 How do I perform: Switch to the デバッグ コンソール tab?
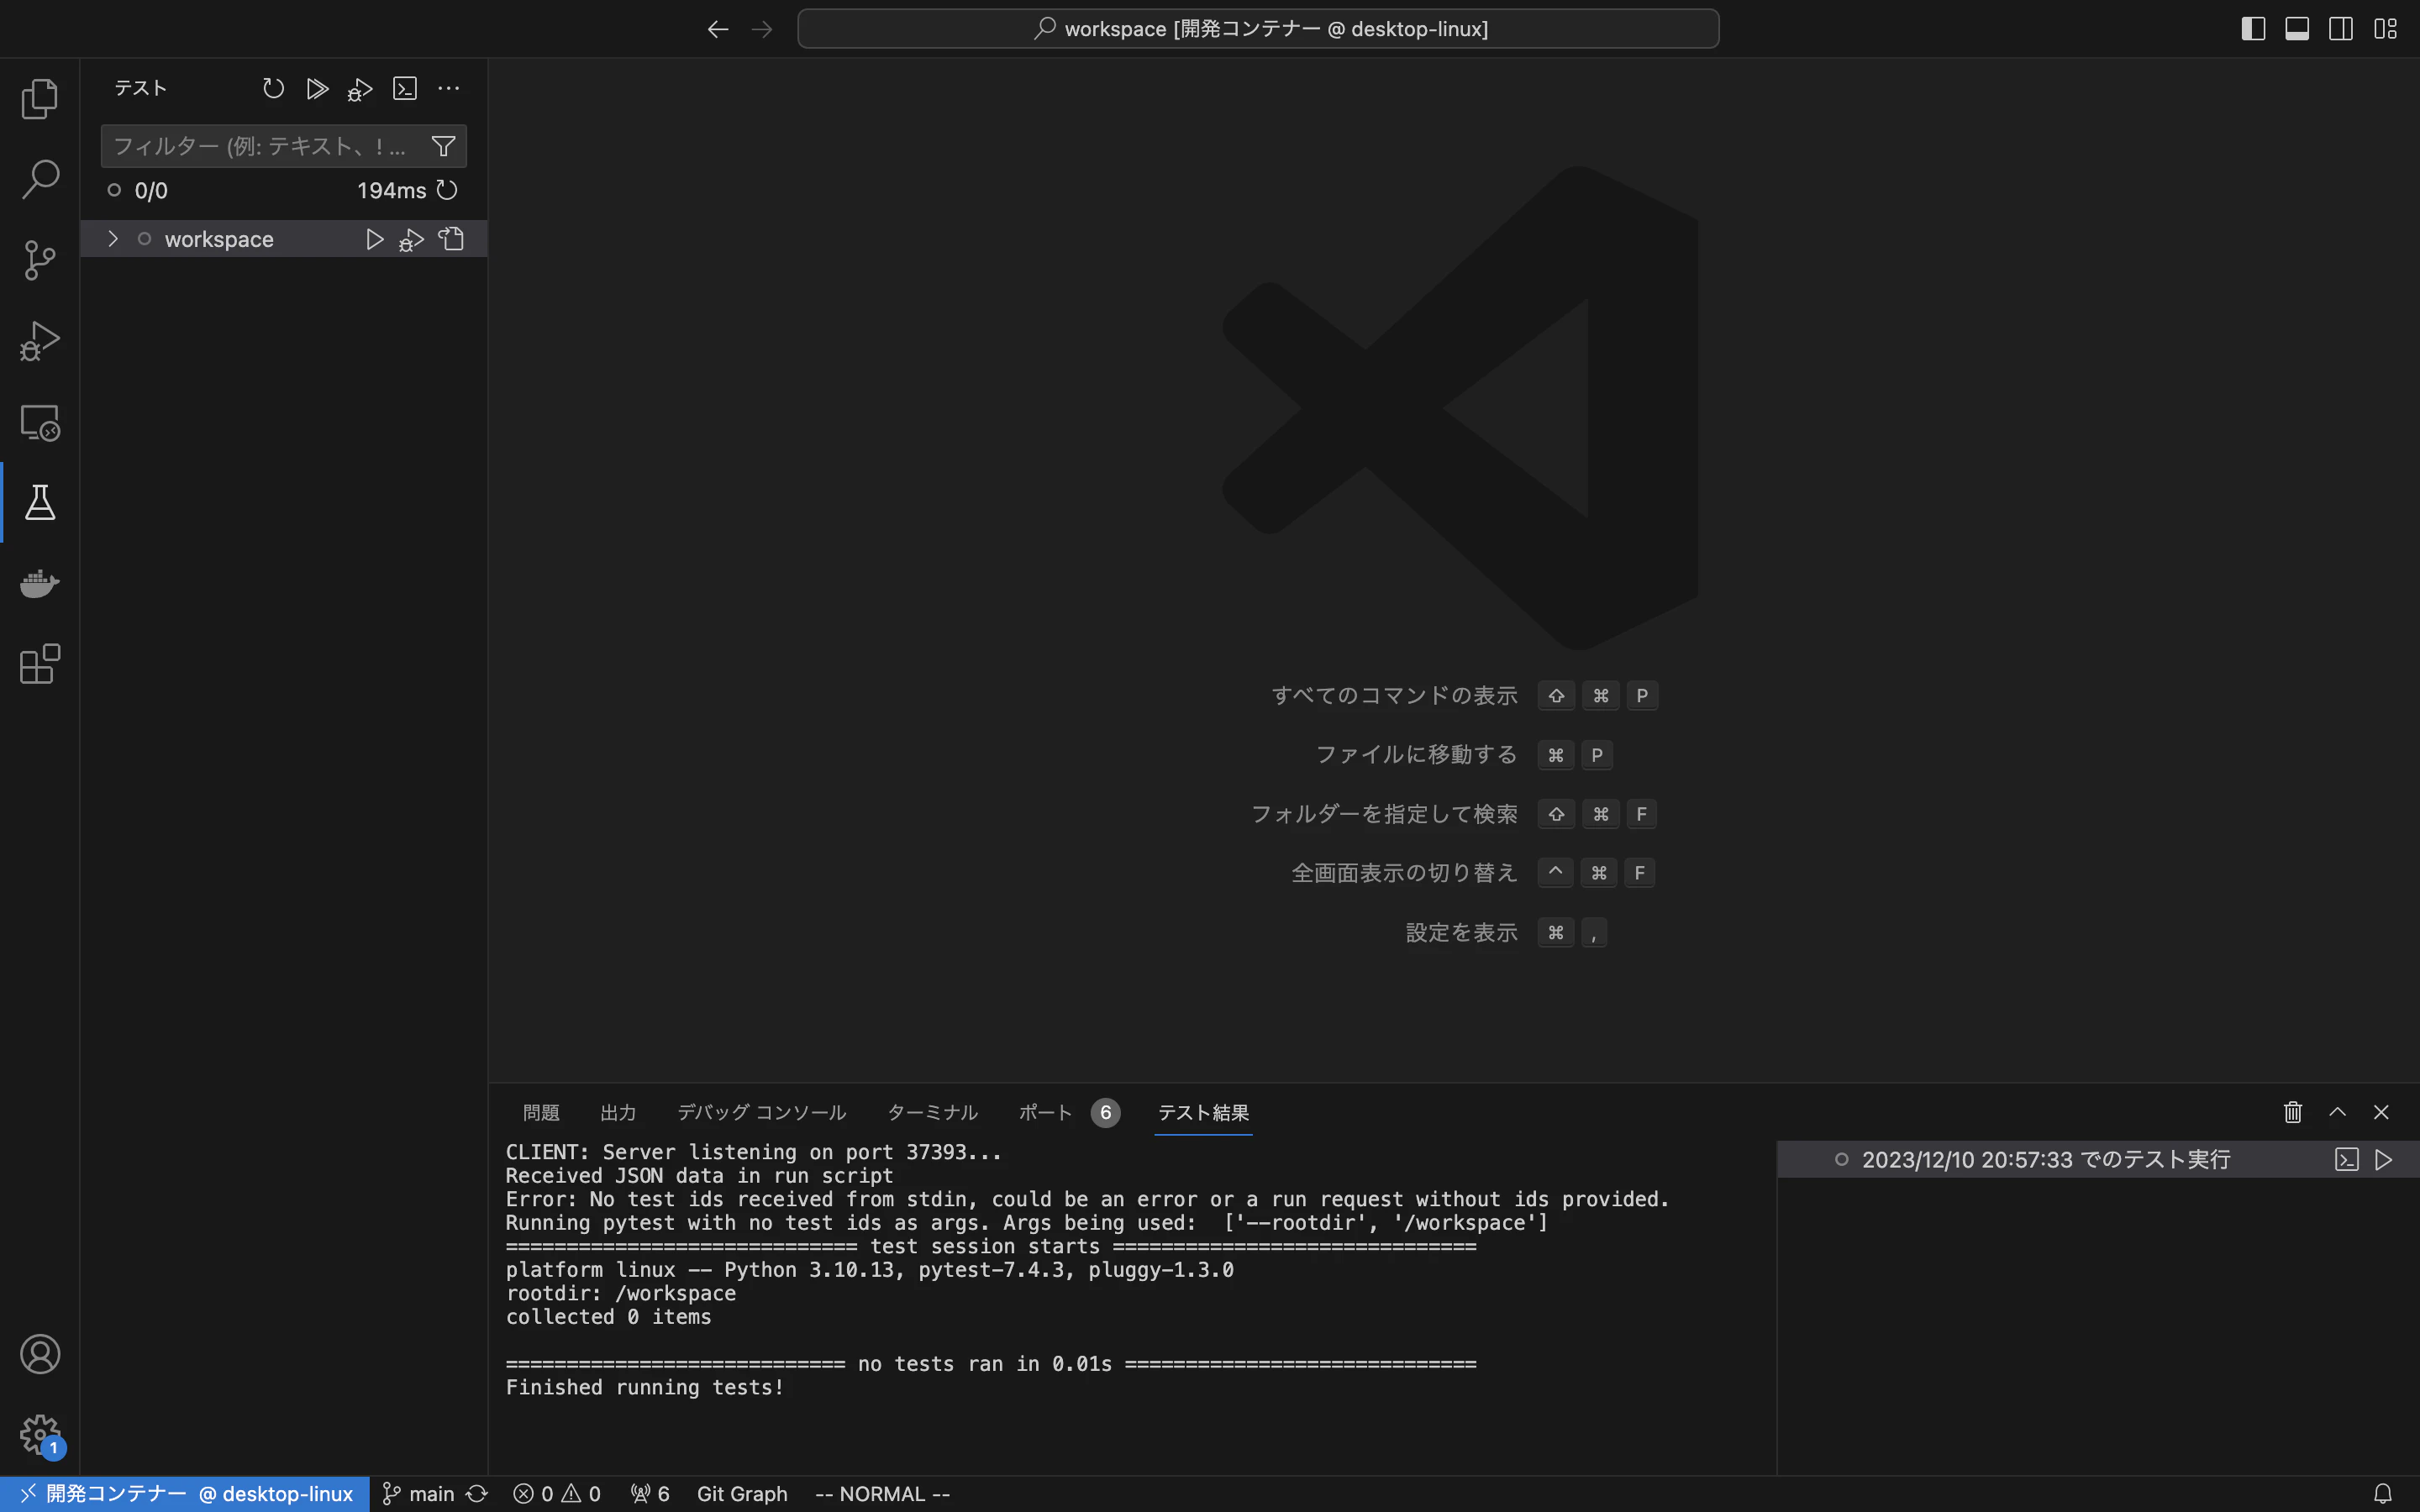[x=762, y=1113]
